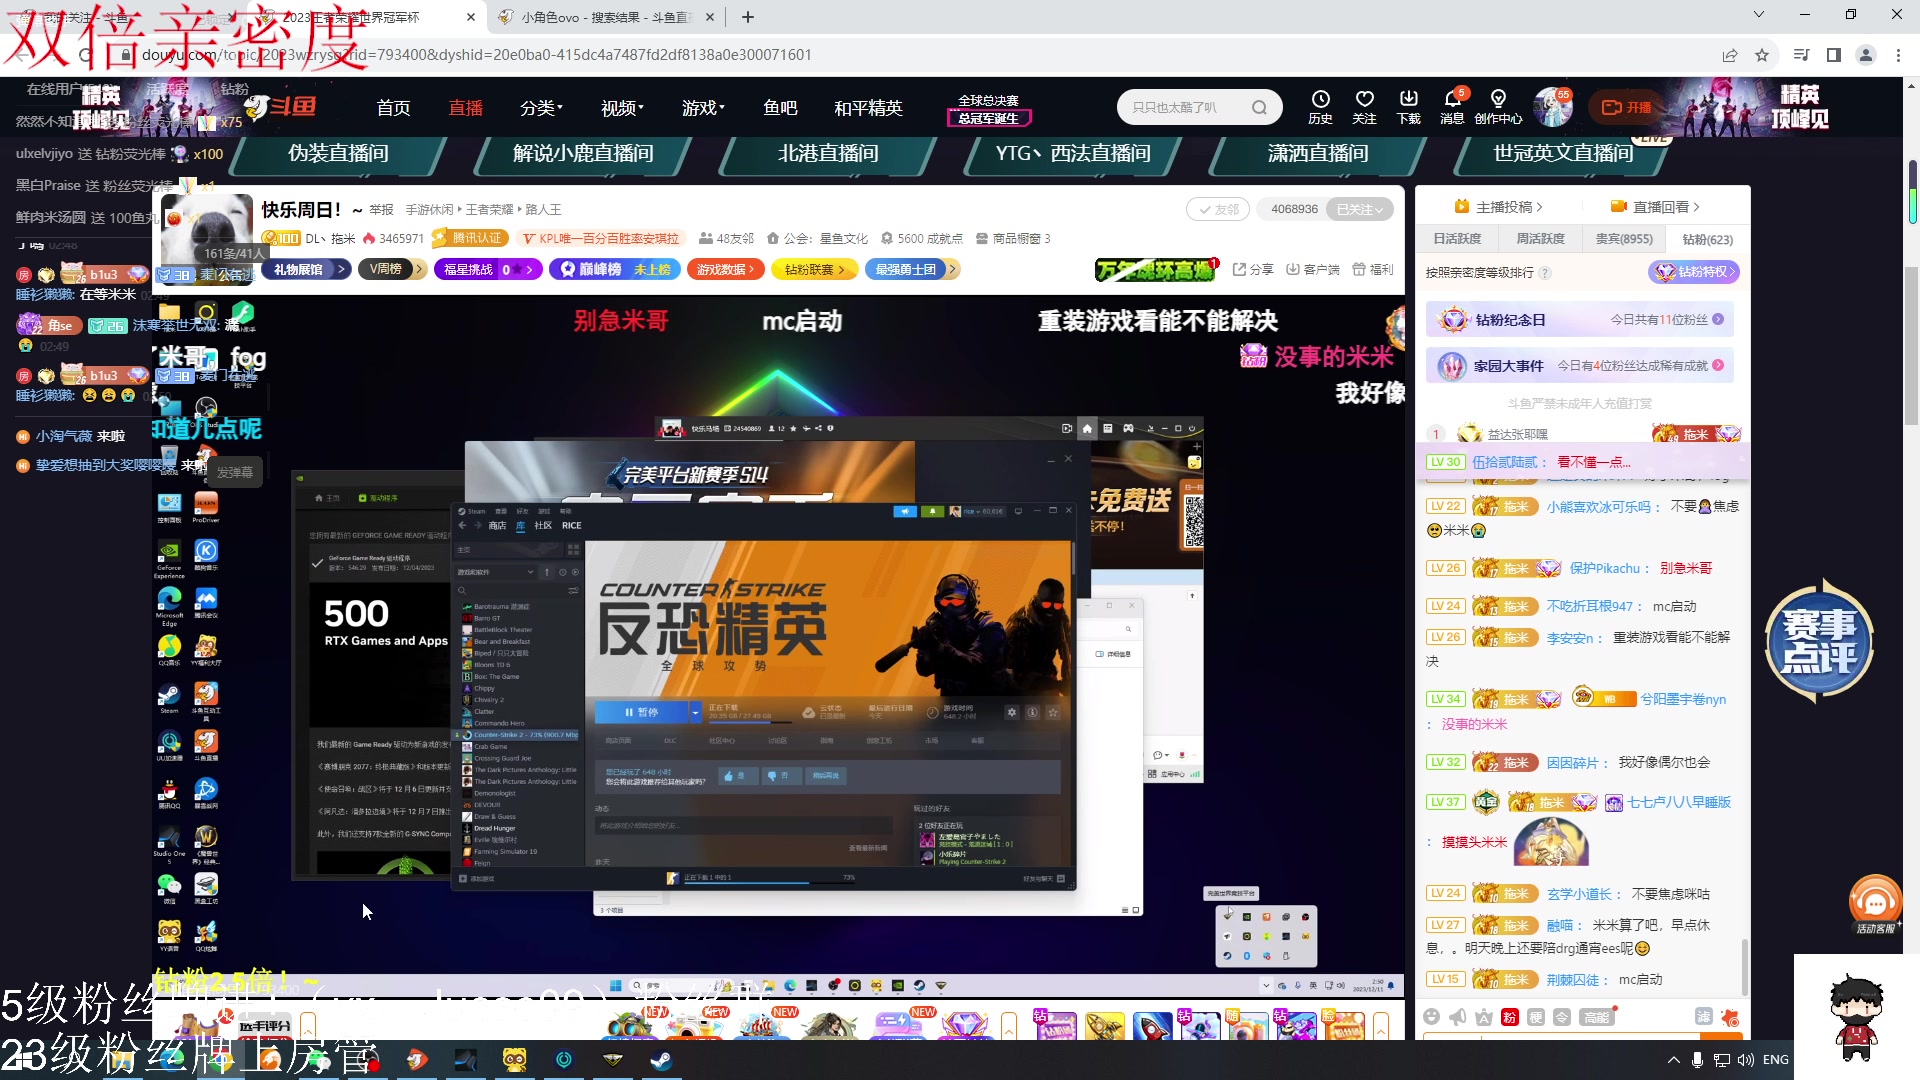
Task: Toggle the 高能 danmaku mode
Action: [1596, 1017]
